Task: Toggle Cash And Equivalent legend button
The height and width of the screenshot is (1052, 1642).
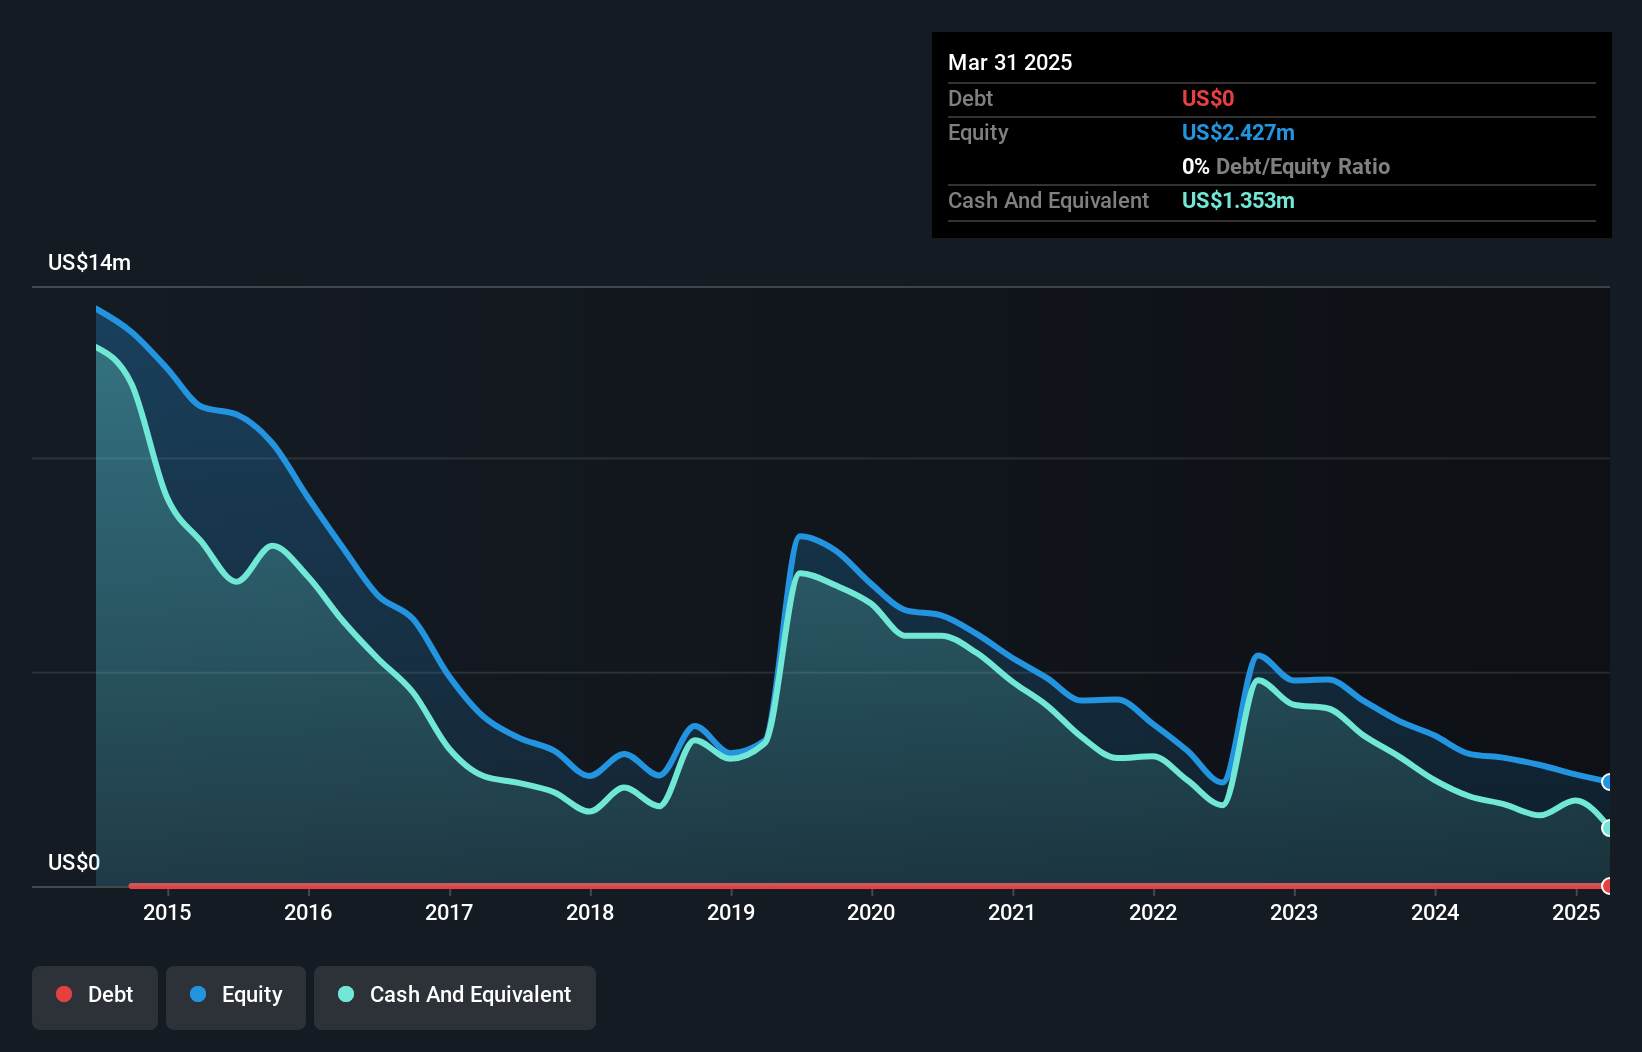Action: (x=455, y=997)
